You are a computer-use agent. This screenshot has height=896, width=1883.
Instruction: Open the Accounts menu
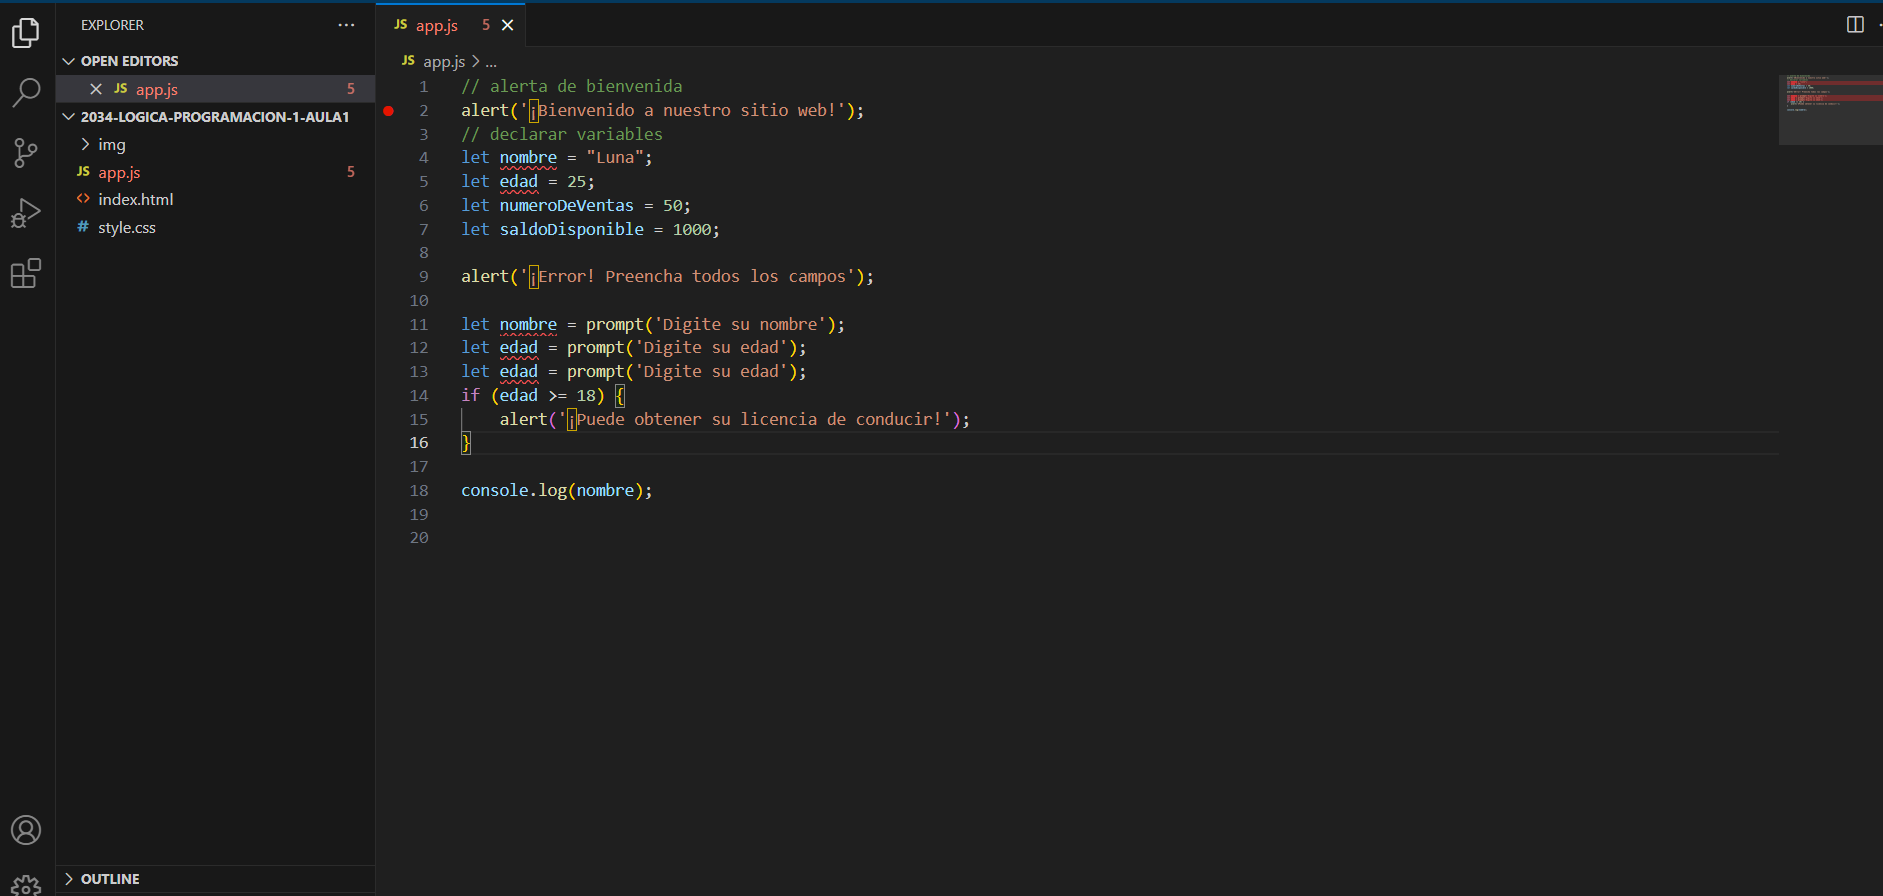click(x=26, y=830)
